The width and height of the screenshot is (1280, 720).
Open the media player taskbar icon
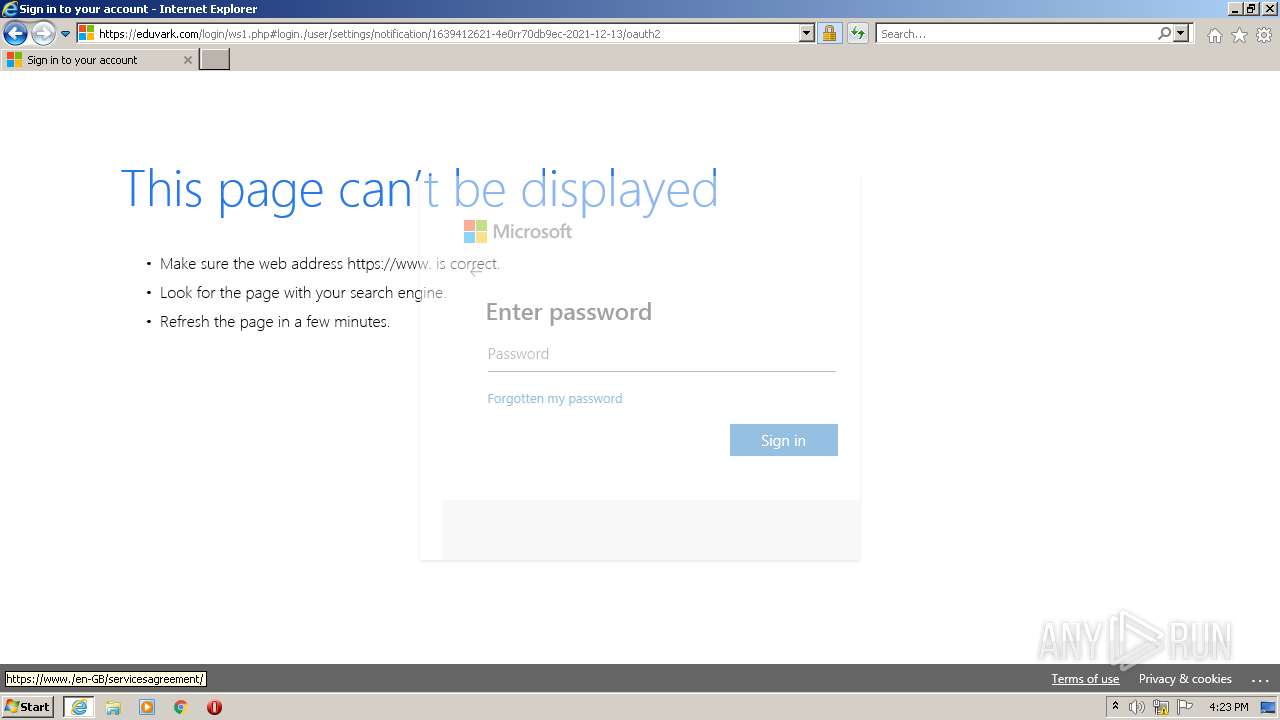pos(147,707)
